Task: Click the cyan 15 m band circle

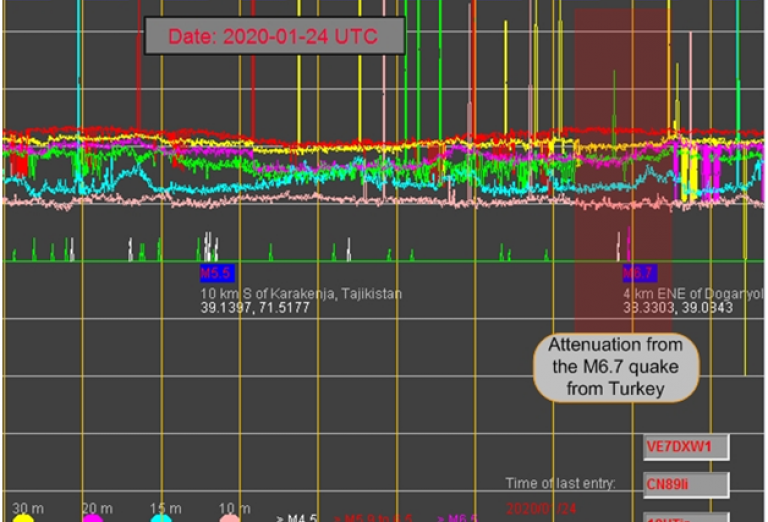Action: 161,518
